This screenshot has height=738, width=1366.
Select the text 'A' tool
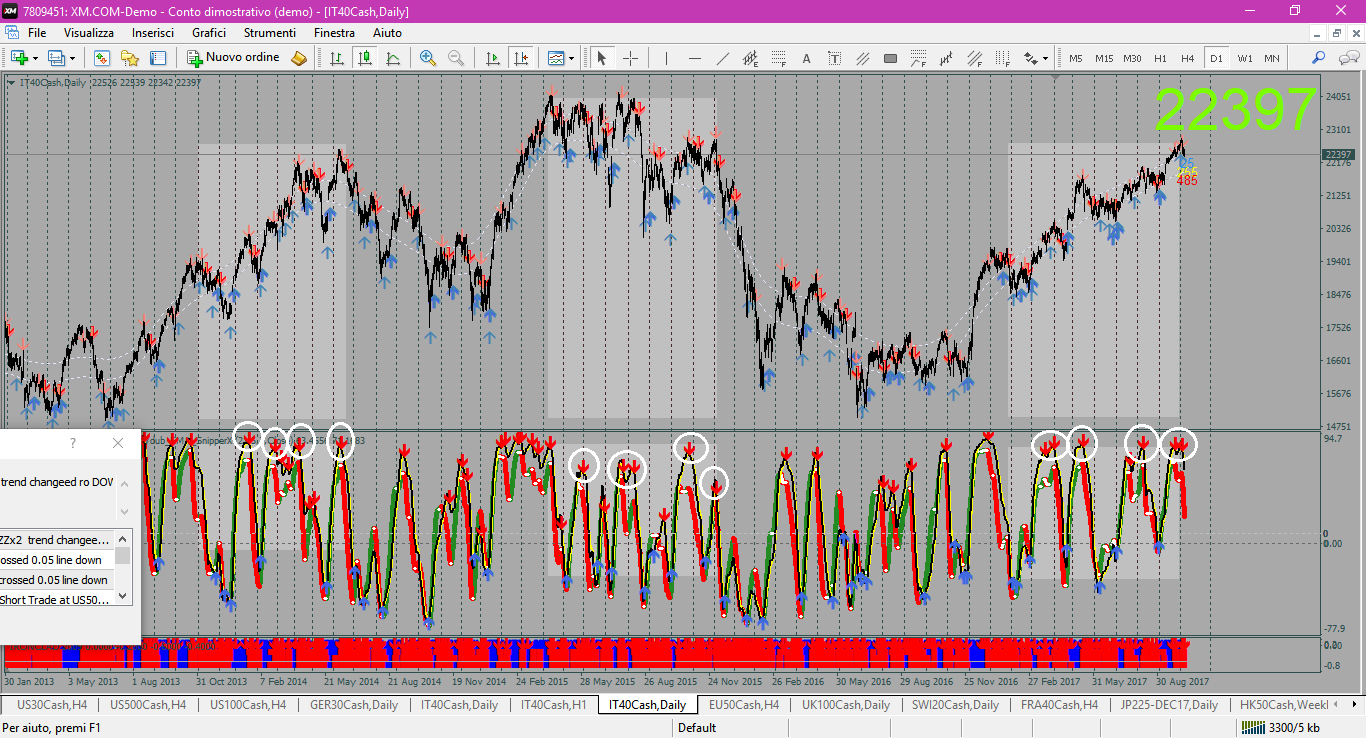click(806, 58)
